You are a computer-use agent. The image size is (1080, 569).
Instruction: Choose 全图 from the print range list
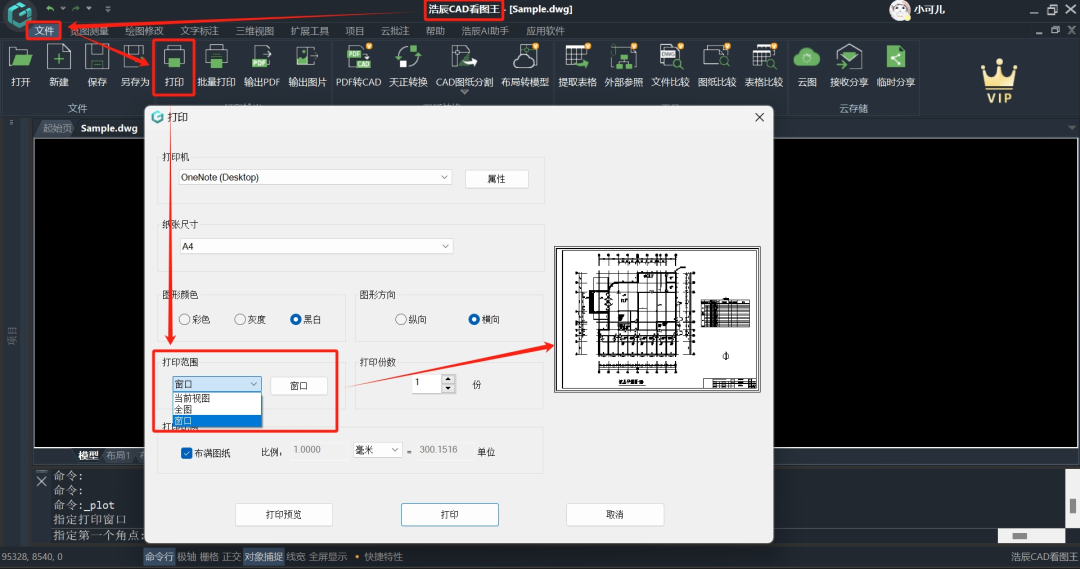[217, 409]
